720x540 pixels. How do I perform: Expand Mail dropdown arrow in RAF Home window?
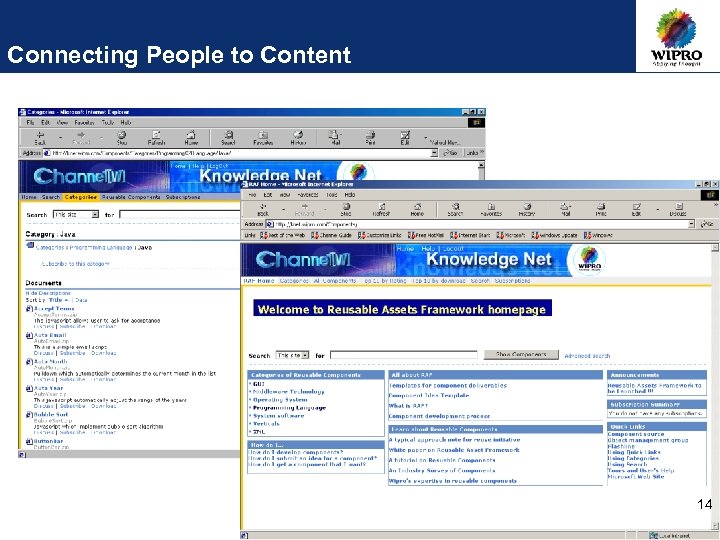pos(571,208)
